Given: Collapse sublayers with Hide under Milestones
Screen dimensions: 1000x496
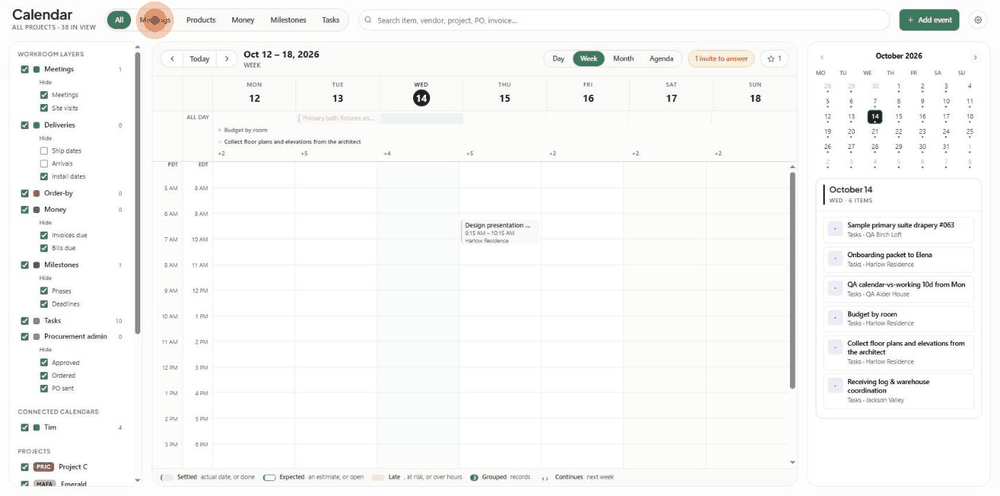Looking at the screenshot, I should (x=45, y=278).
